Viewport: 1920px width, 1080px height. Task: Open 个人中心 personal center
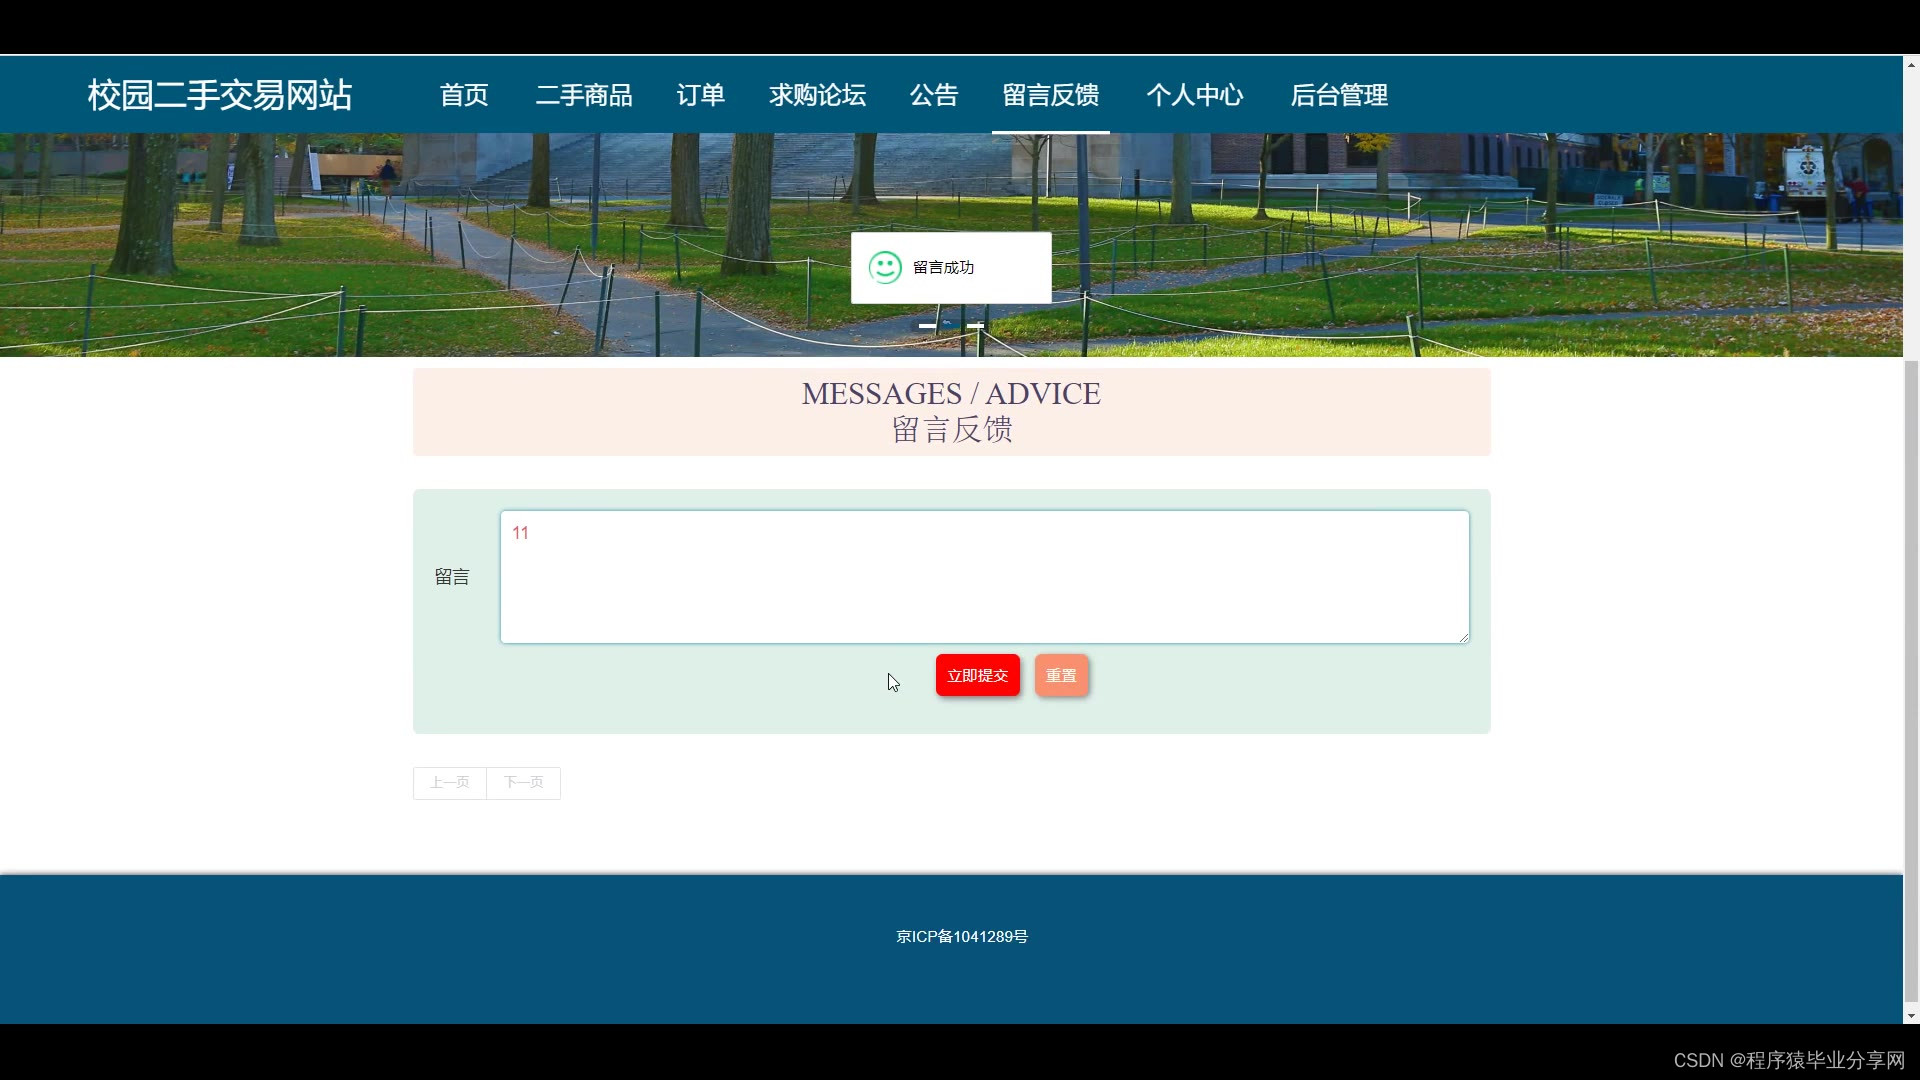1195,95
